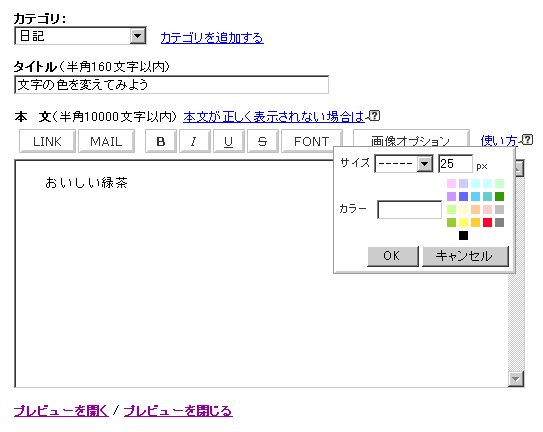Underline text with the U button
This screenshot has height=432, width=543.
pyautogui.click(x=229, y=141)
